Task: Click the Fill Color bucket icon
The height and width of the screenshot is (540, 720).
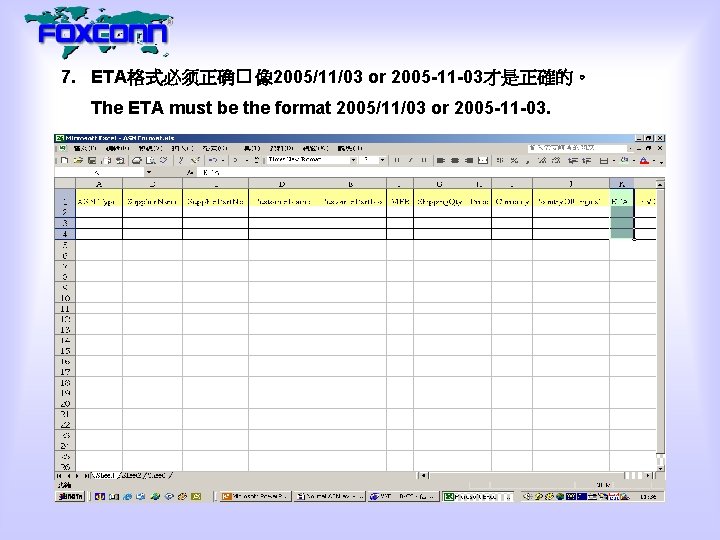Action: (x=624, y=160)
